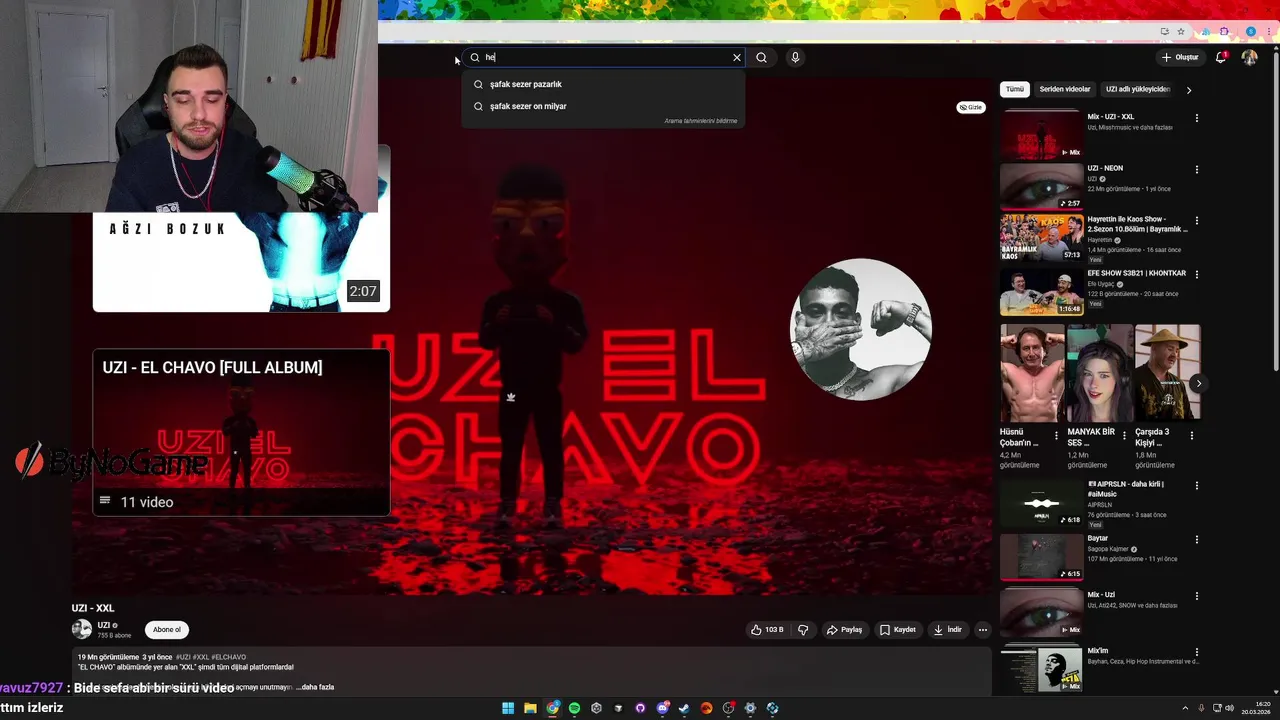Open the Windows Start menu
The image size is (1280, 720).
point(508,708)
